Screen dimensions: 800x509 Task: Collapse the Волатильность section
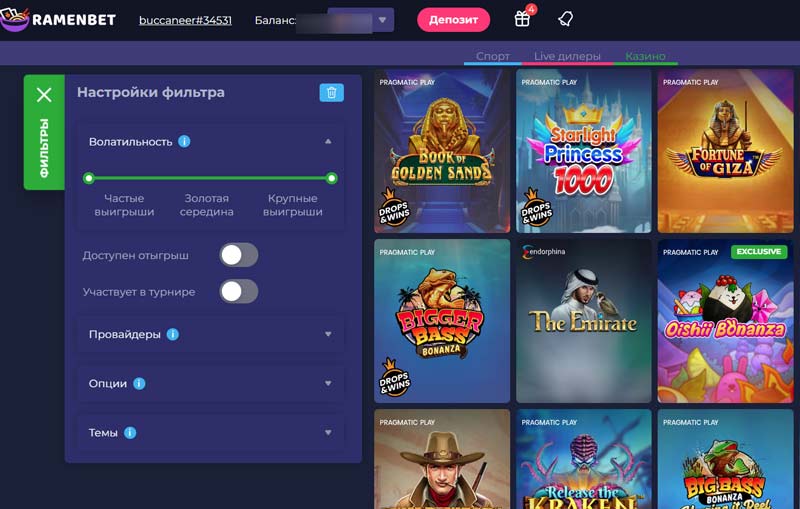(x=328, y=142)
